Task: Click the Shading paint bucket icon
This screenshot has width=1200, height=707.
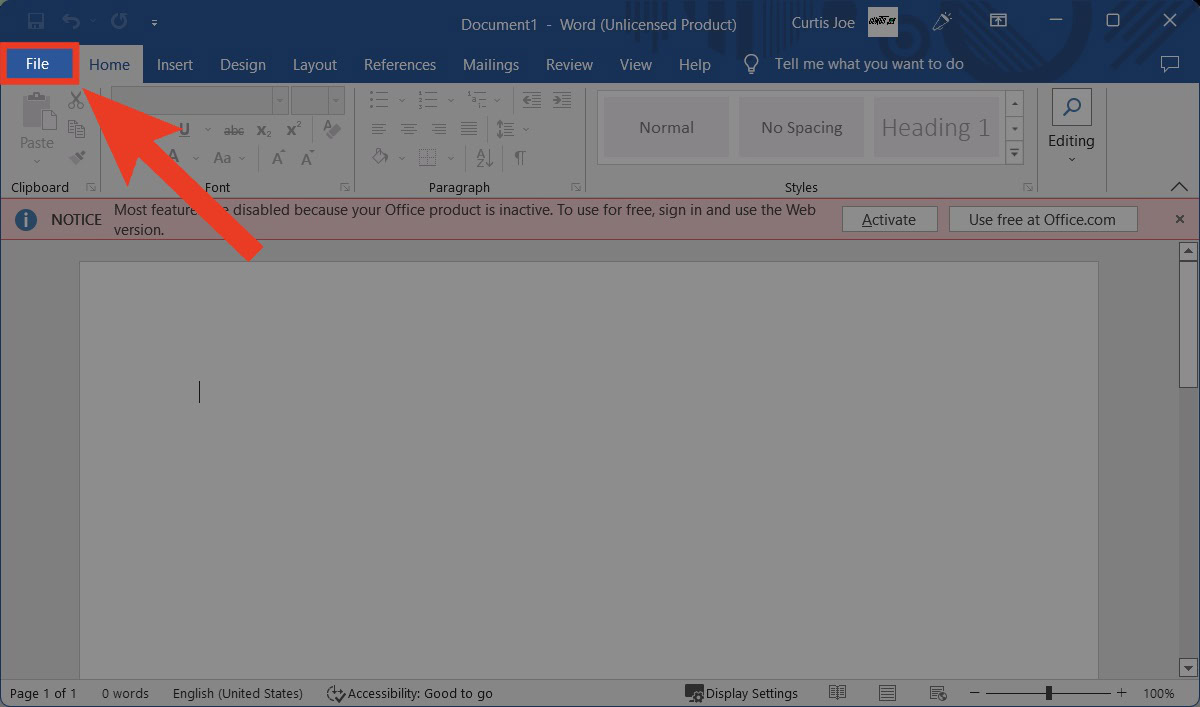Action: (380, 158)
